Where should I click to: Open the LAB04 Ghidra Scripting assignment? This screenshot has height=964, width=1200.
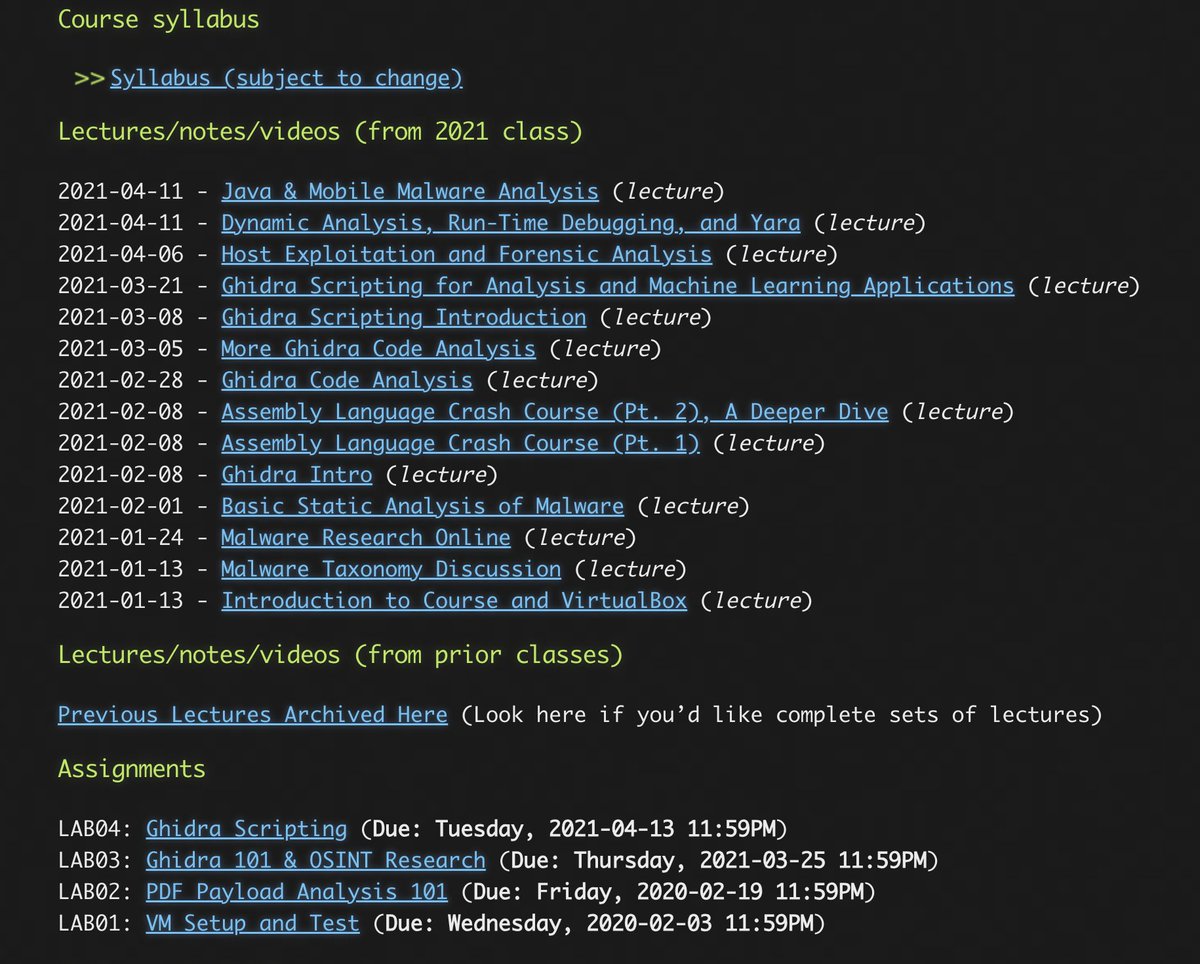coord(245,828)
